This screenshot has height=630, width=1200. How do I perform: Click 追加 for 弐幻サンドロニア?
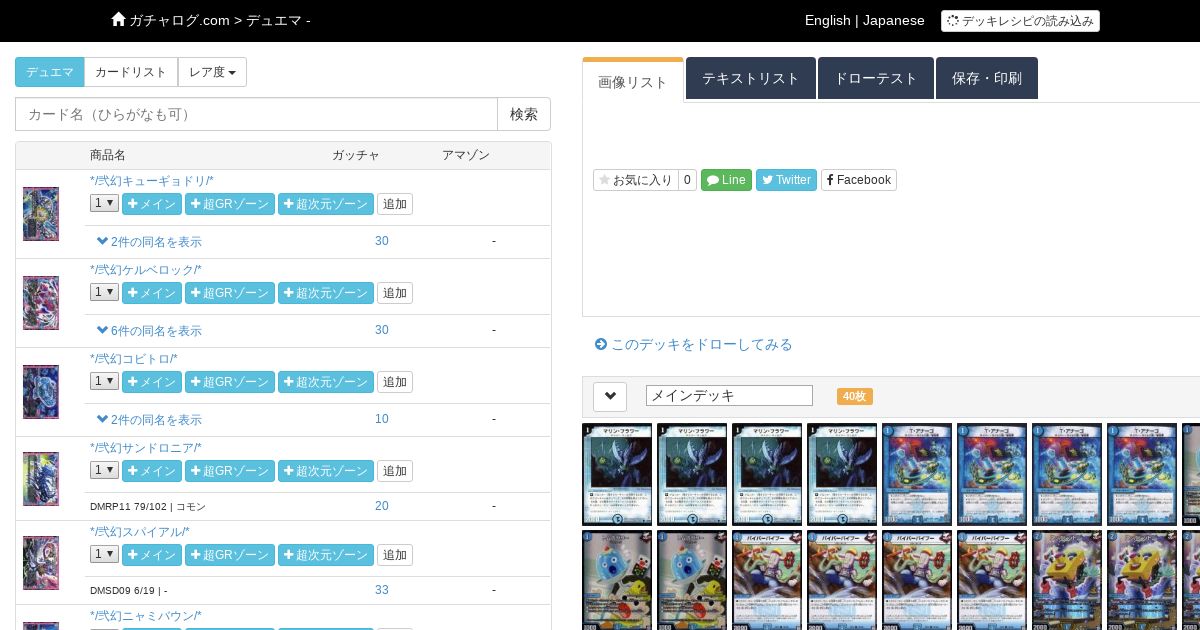tap(395, 471)
